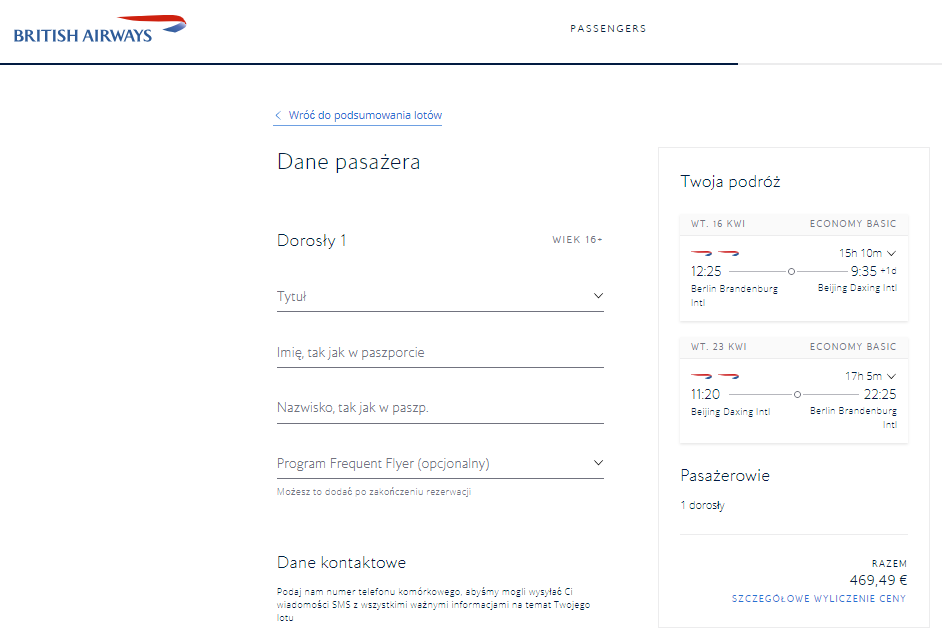Click stopover circle on the Berlin–Beijing route

click(x=791, y=271)
